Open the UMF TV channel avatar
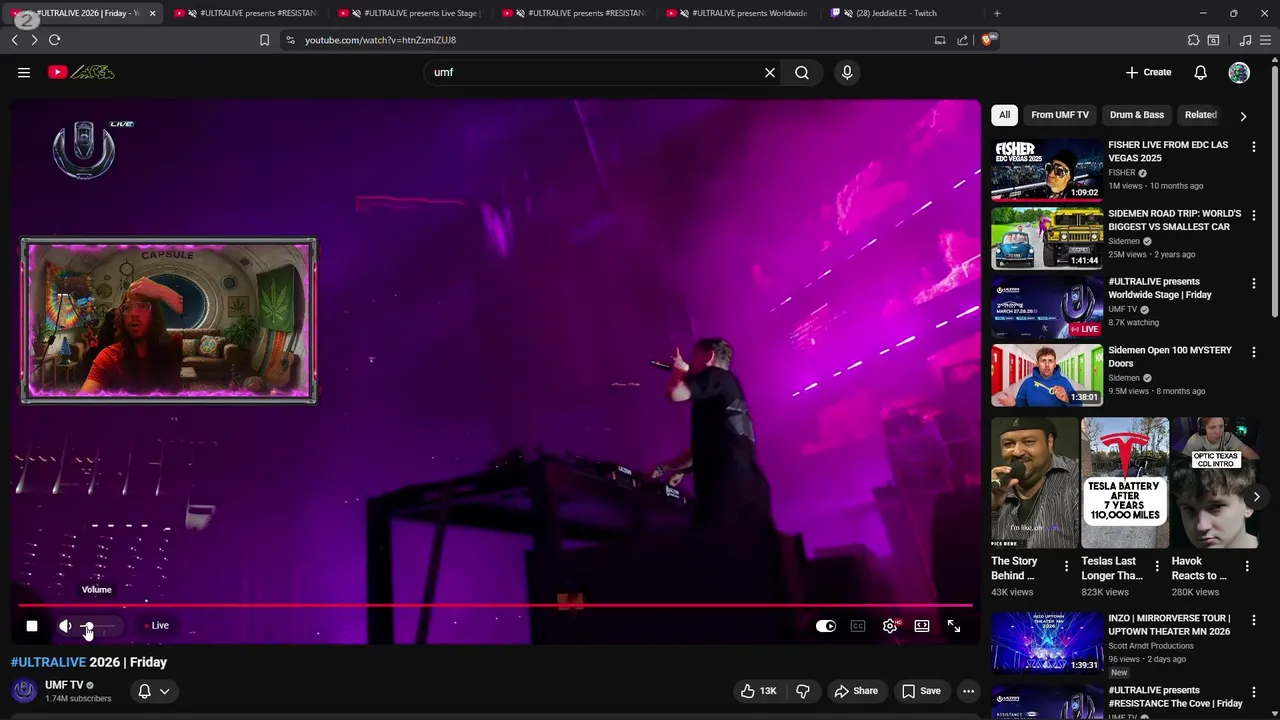The width and height of the screenshot is (1280, 720). [24, 691]
